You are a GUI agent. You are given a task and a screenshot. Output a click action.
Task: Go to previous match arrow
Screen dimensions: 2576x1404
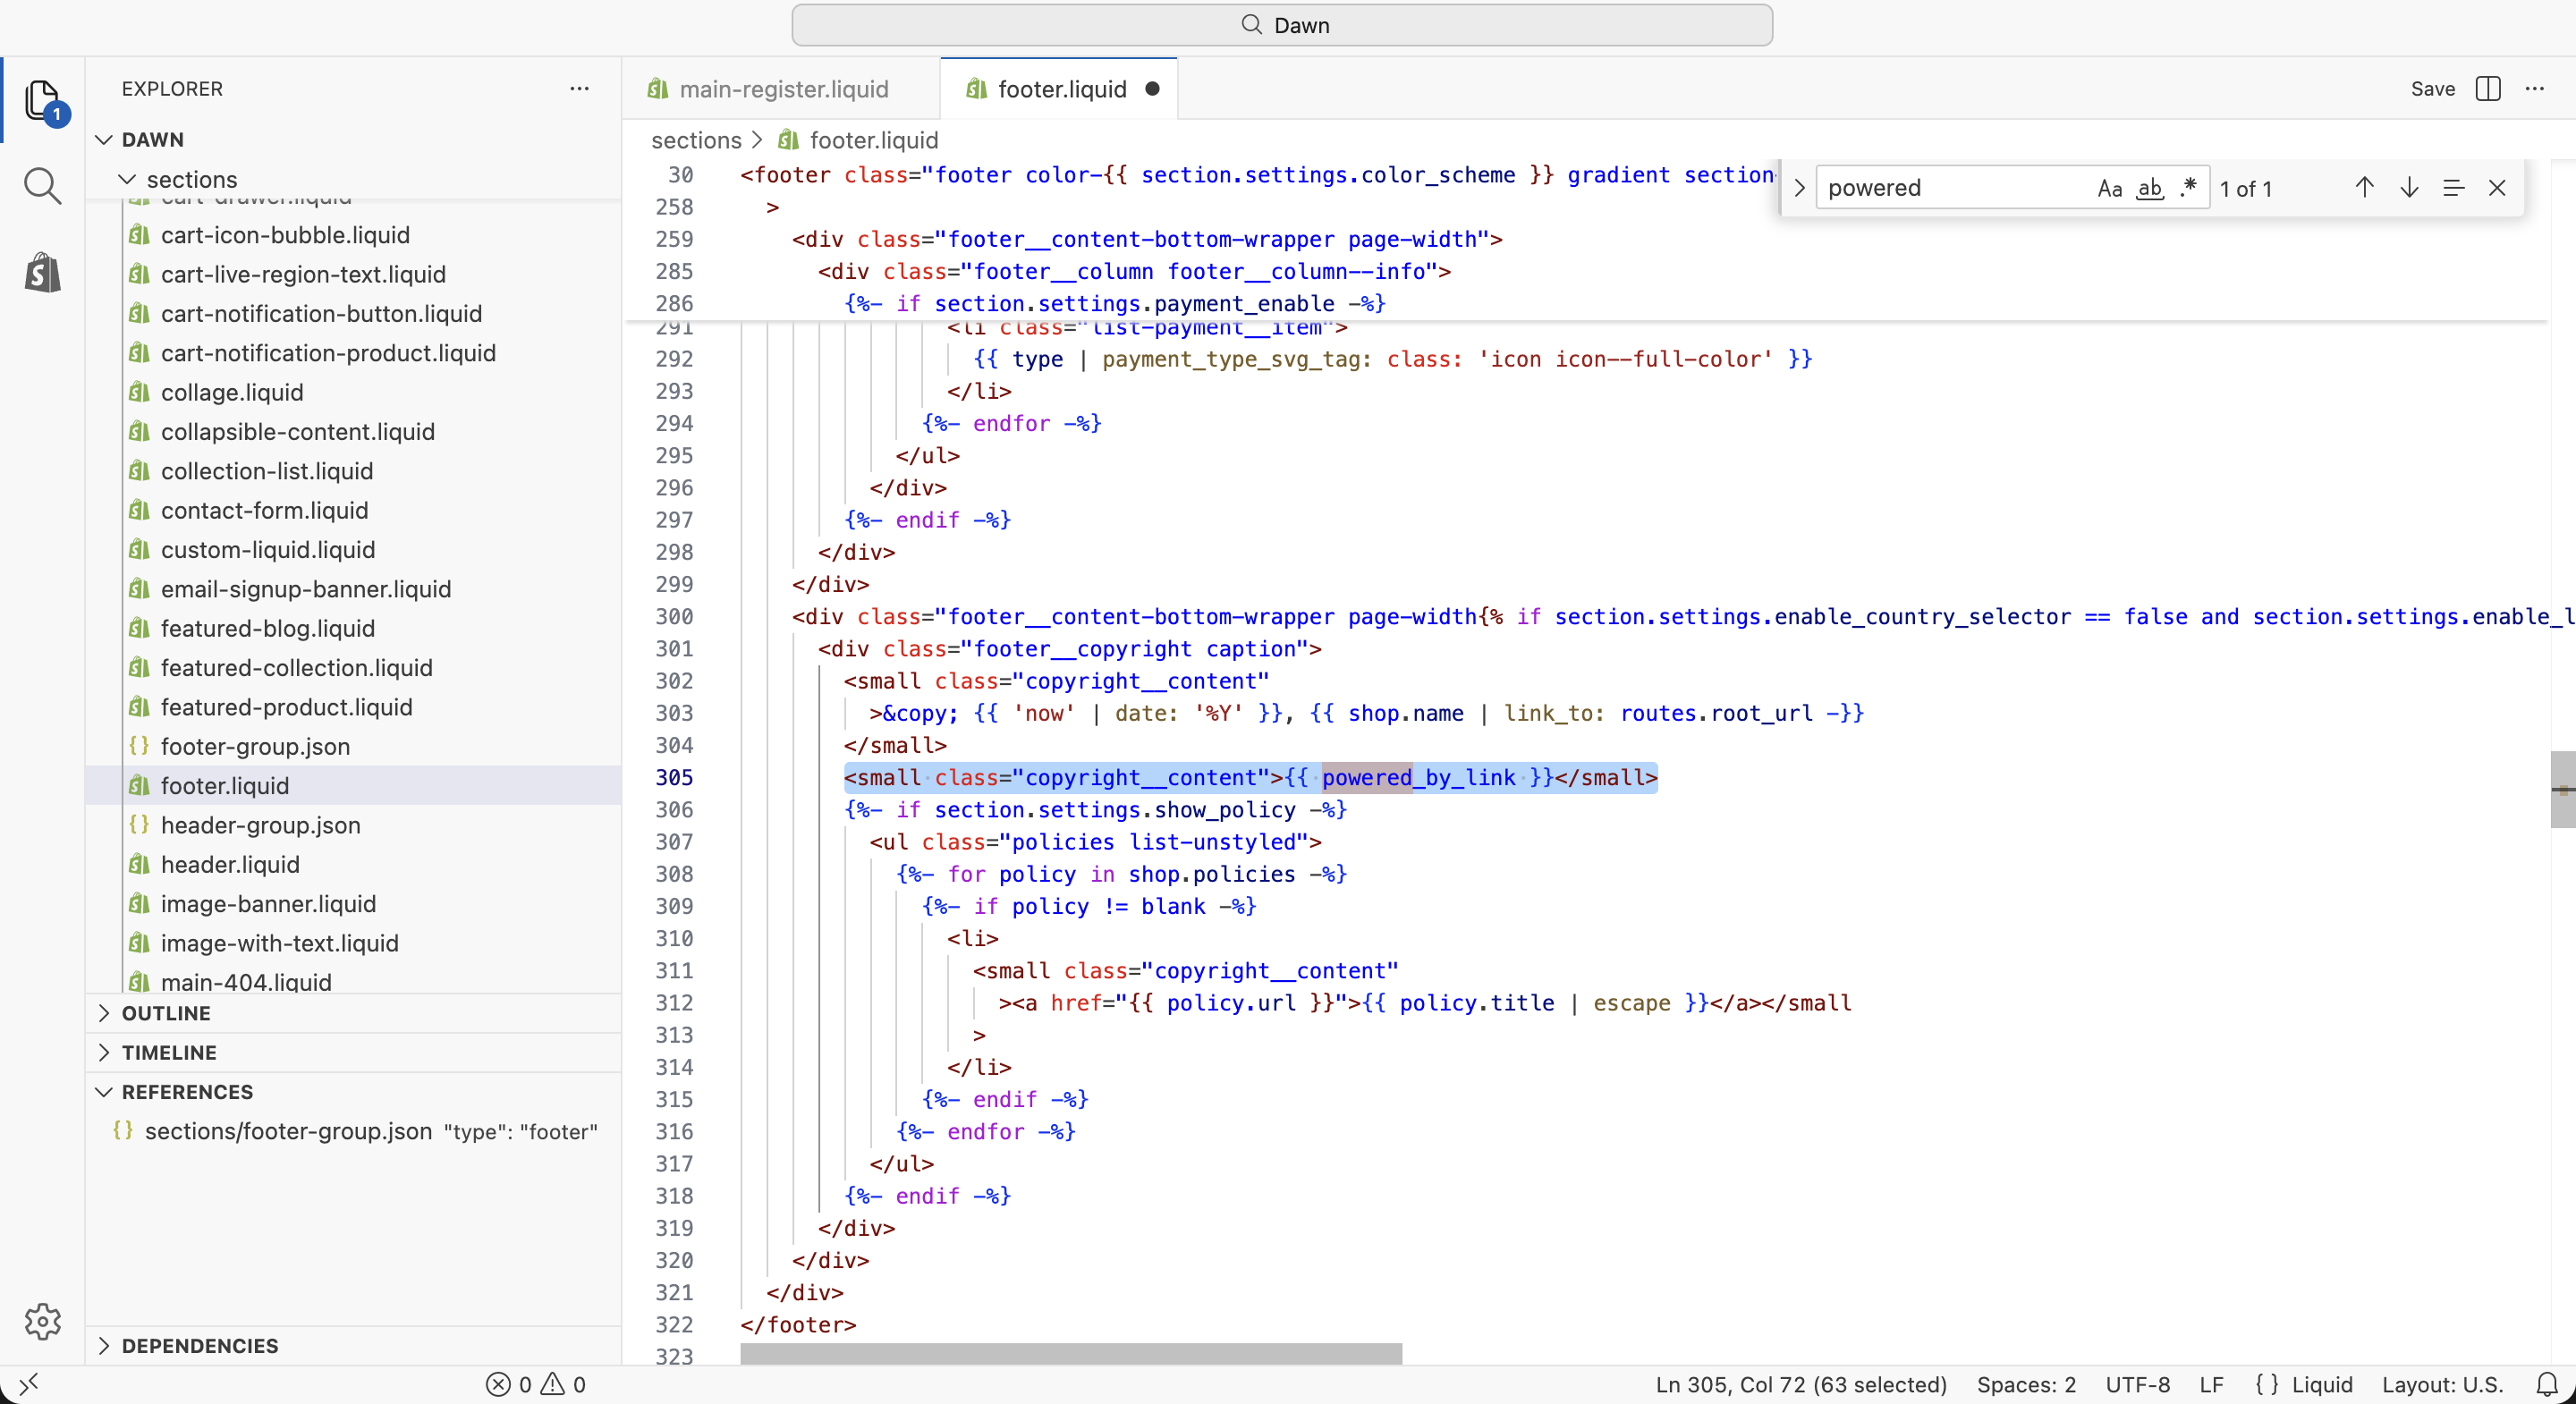click(2364, 188)
